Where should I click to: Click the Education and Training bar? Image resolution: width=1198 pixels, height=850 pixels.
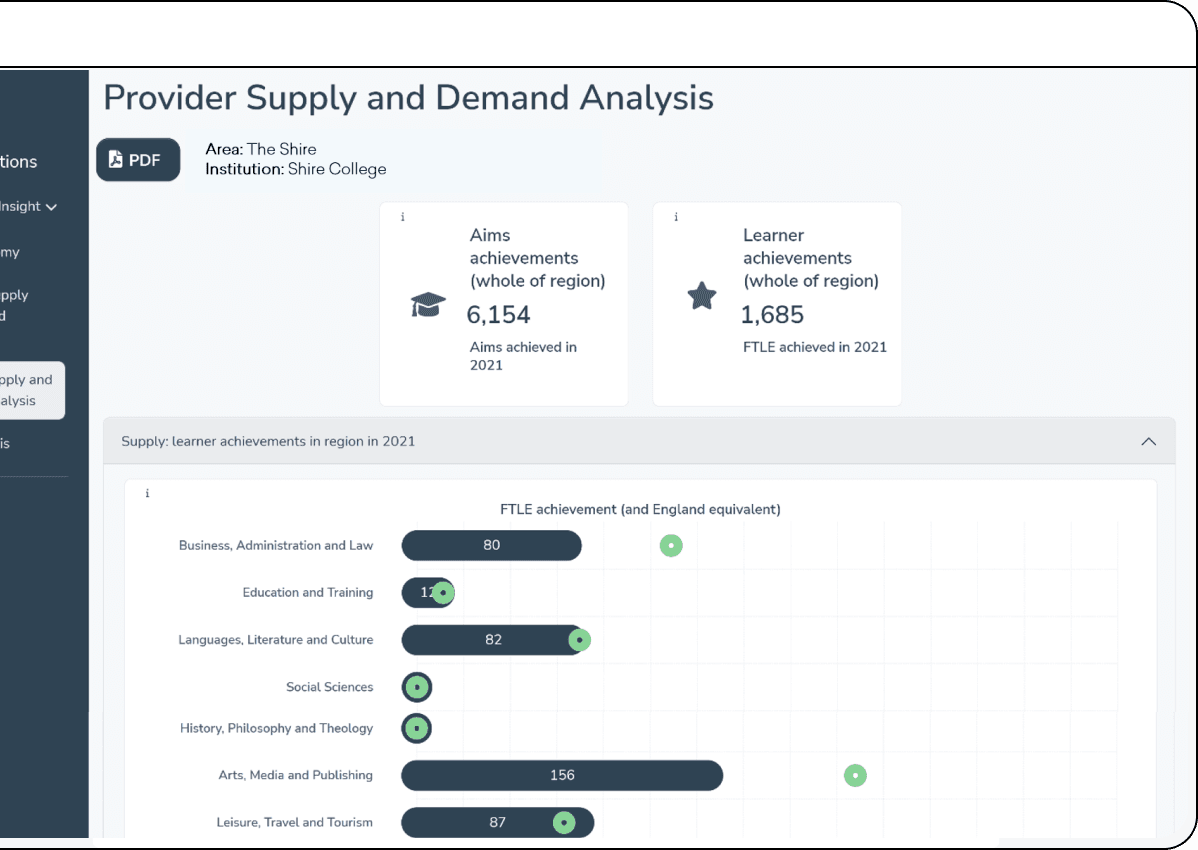418,593
